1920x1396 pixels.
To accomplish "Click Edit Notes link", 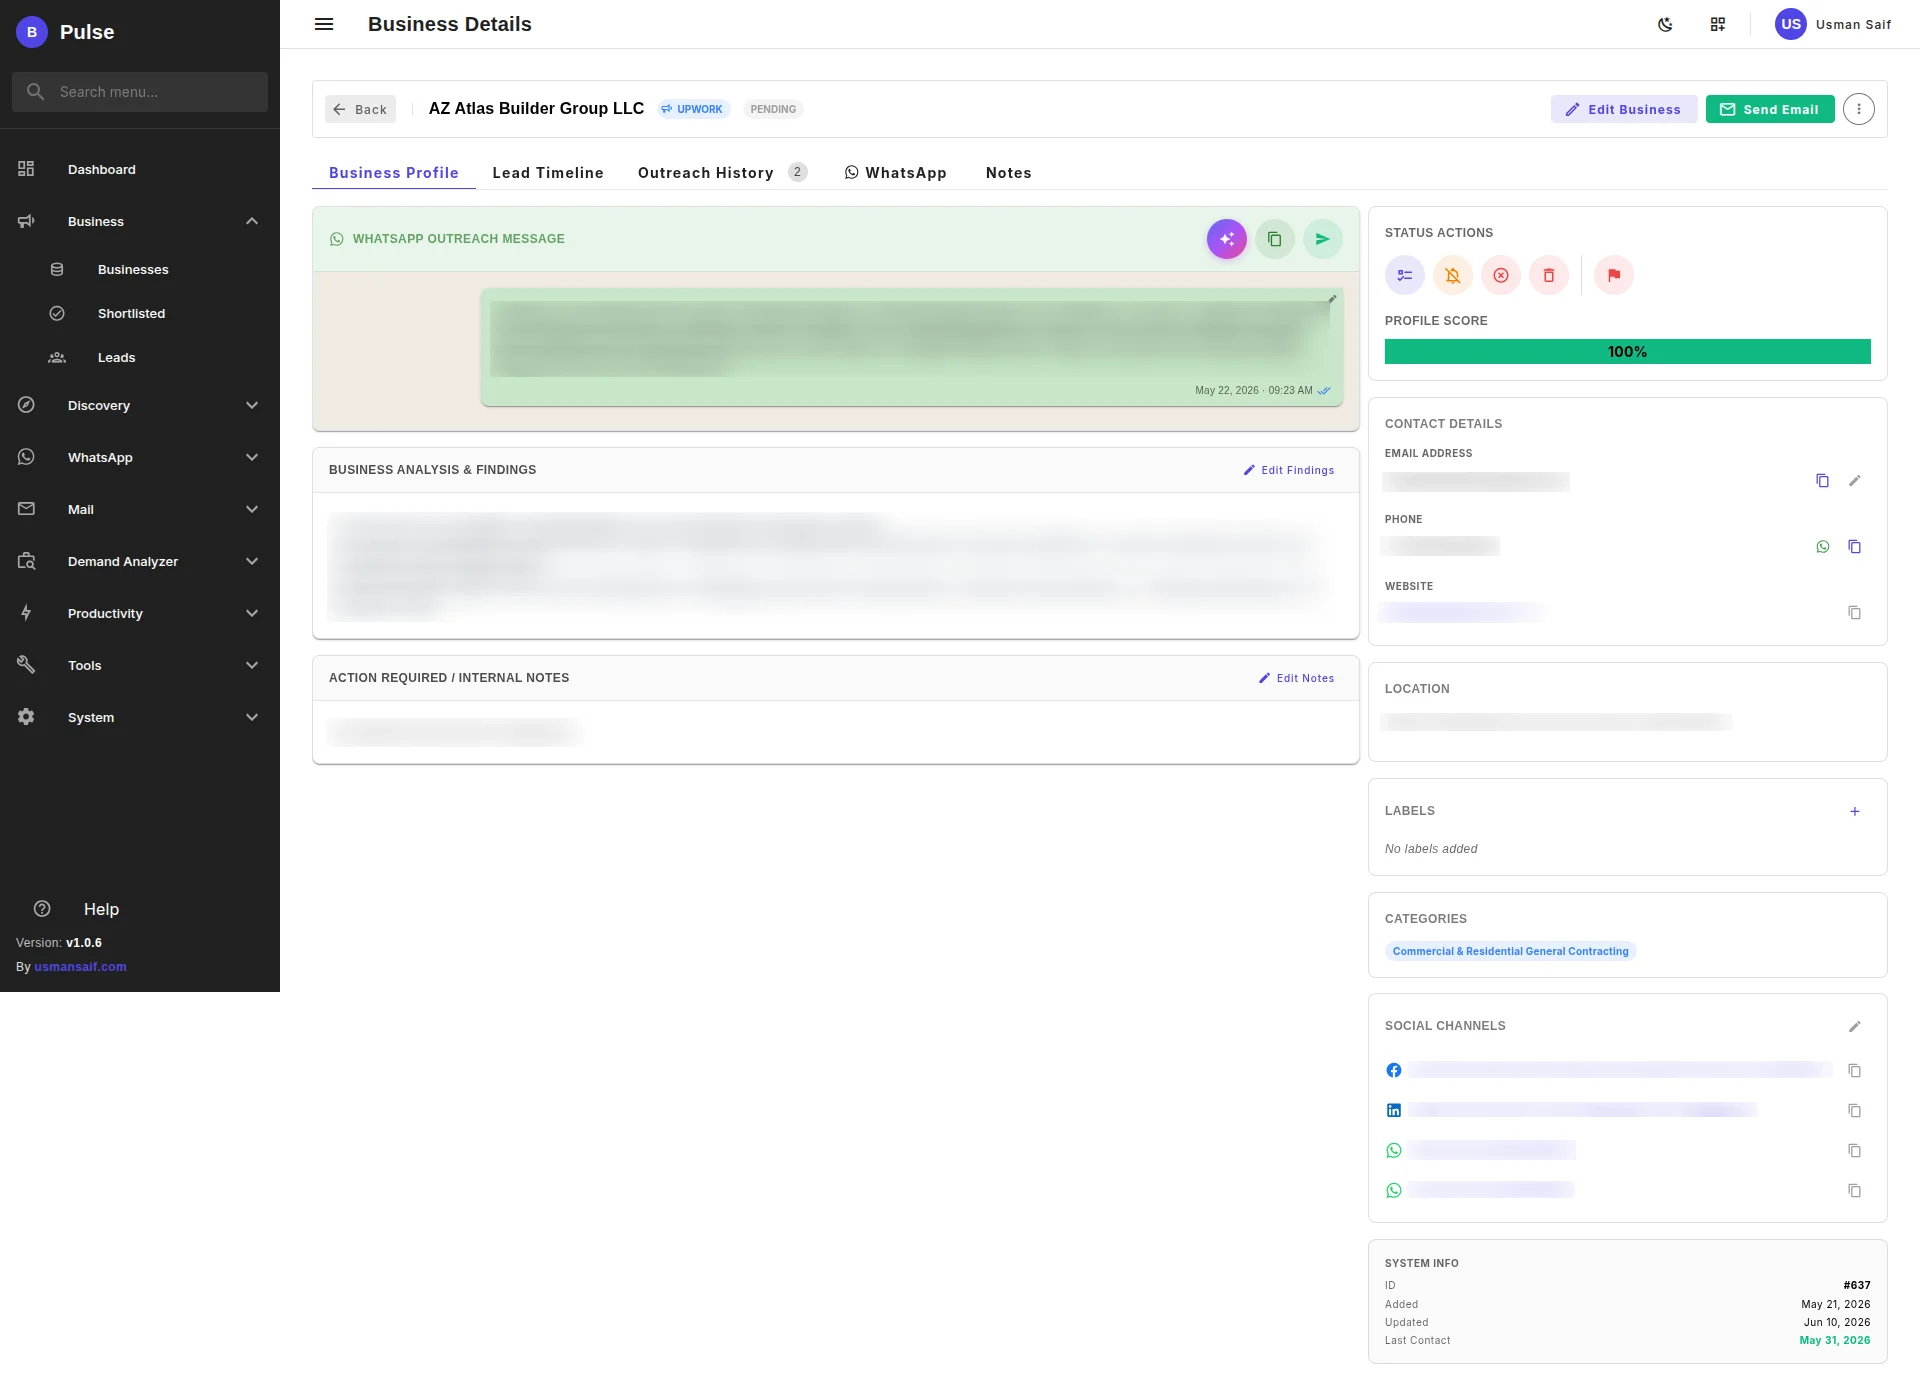I will point(1296,678).
